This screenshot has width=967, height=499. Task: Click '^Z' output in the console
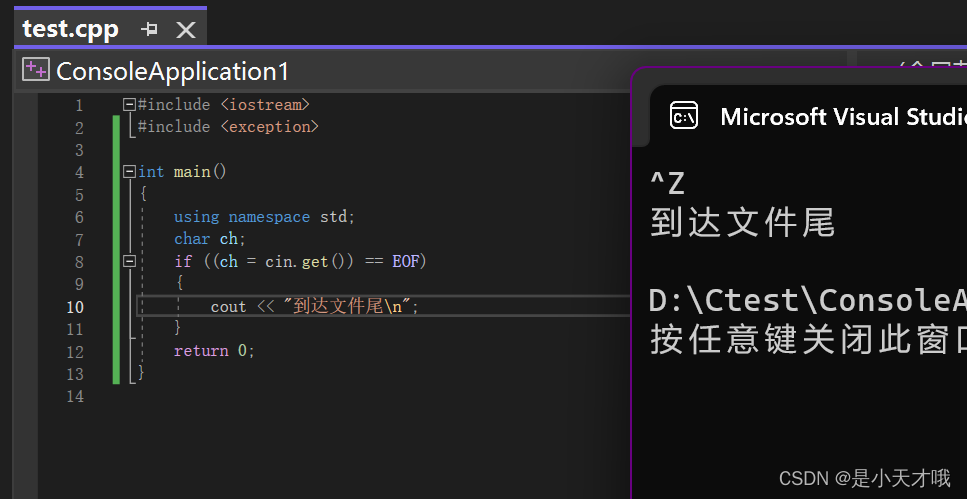tap(667, 183)
